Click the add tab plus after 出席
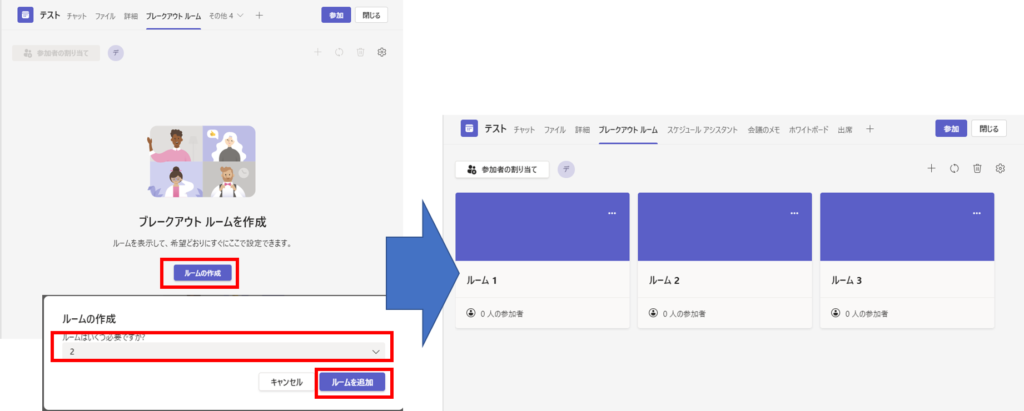1024x411 pixels. pos(870,129)
